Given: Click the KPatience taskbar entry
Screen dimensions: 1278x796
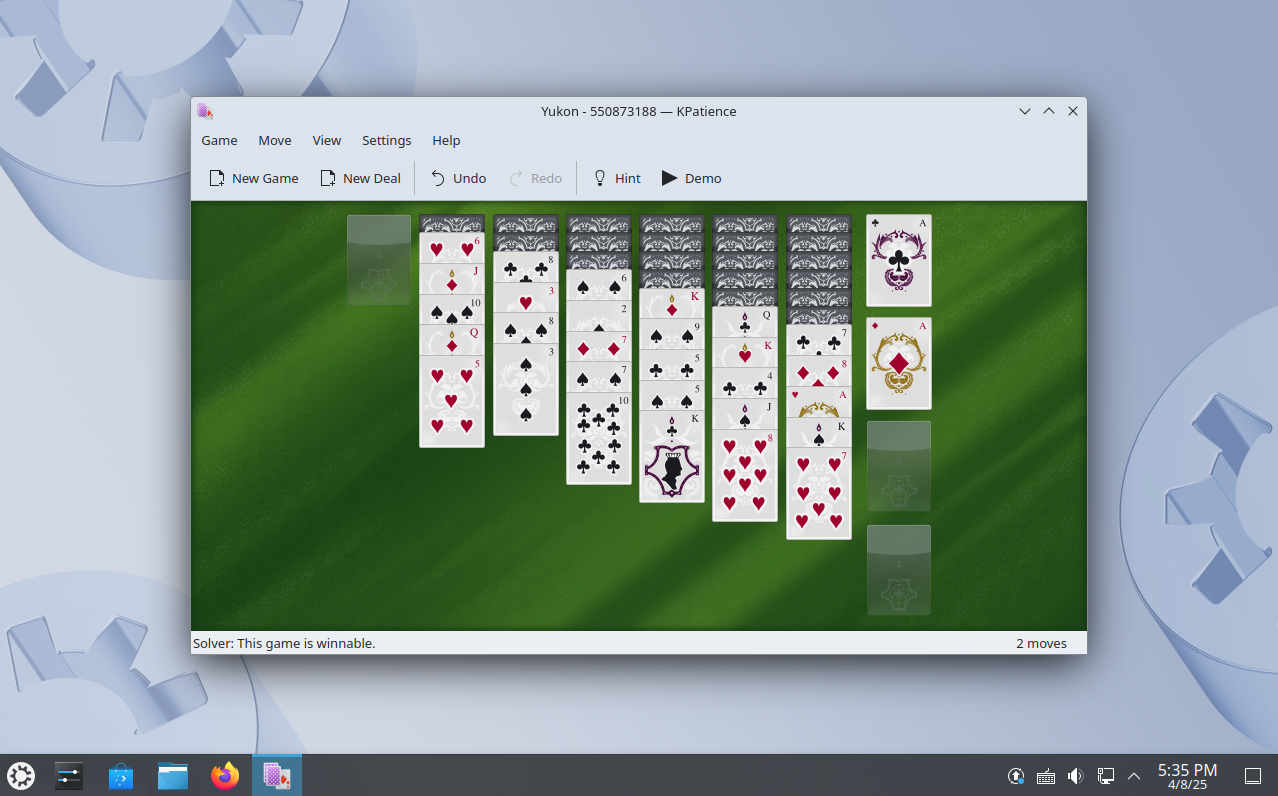Looking at the screenshot, I should pos(277,775).
